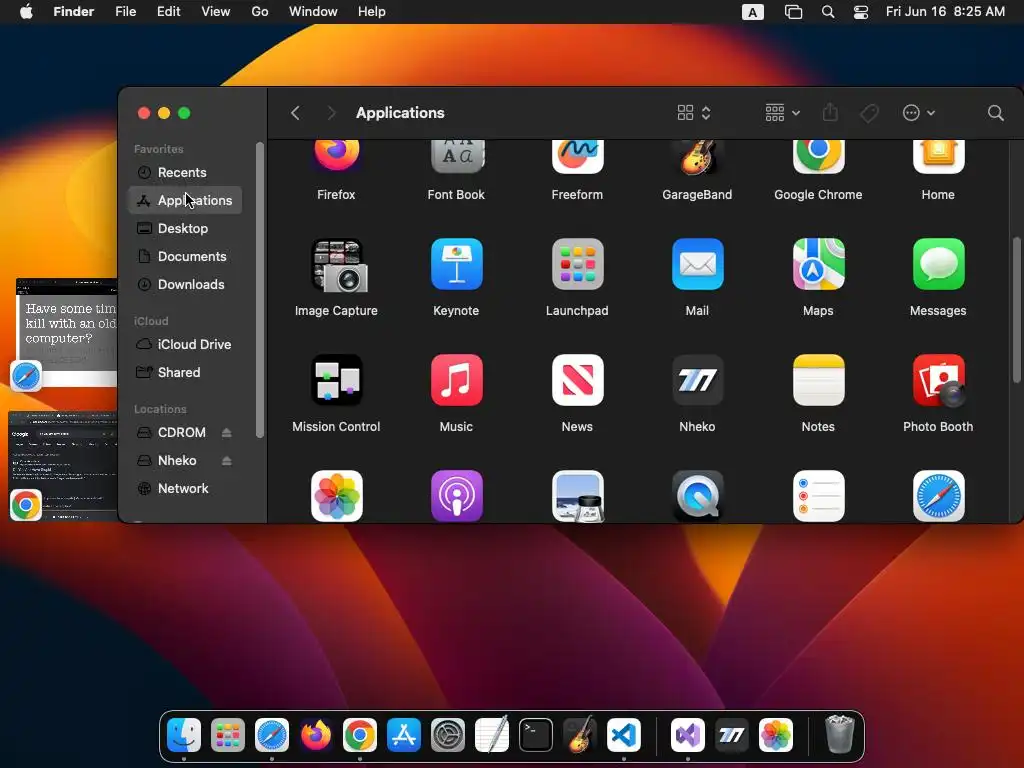1024x768 pixels.
Task: Open the Podcasts app icon
Action: coord(456,496)
